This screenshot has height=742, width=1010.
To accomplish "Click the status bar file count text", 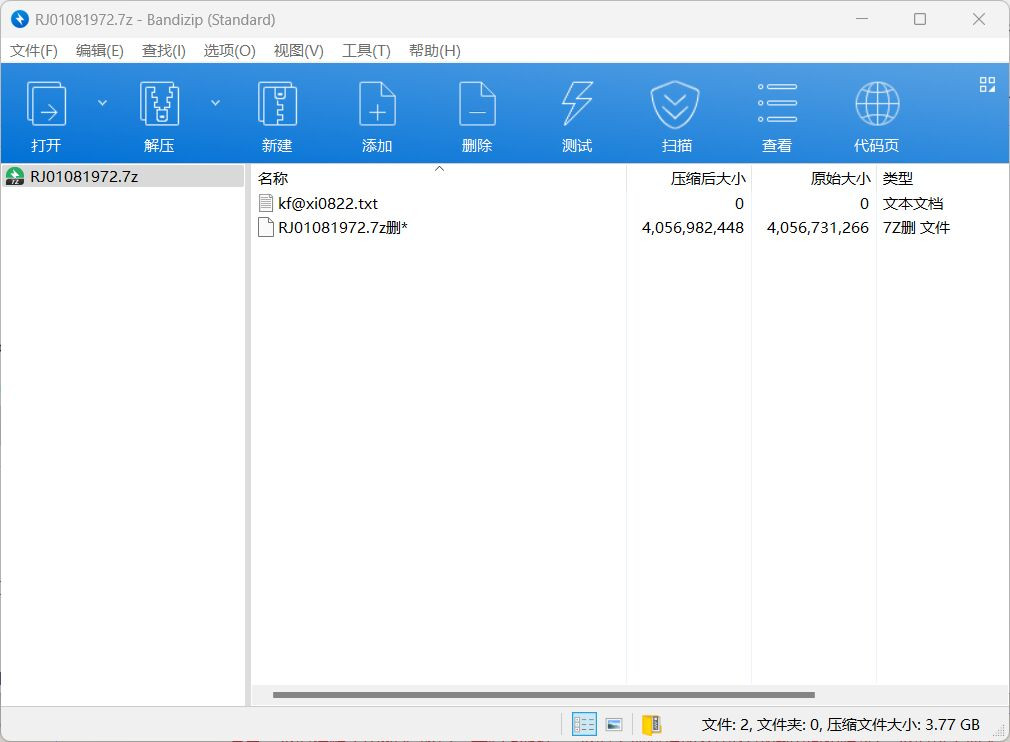I will pyautogui.click(x=840, y=725).
